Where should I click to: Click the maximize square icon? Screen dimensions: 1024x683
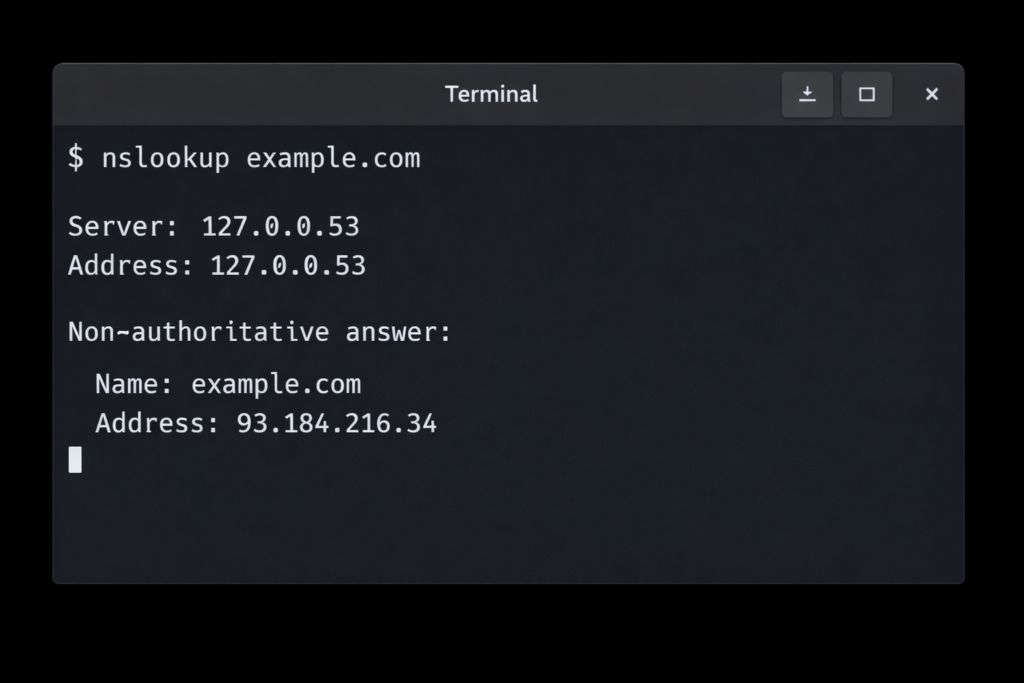(866, 94)
